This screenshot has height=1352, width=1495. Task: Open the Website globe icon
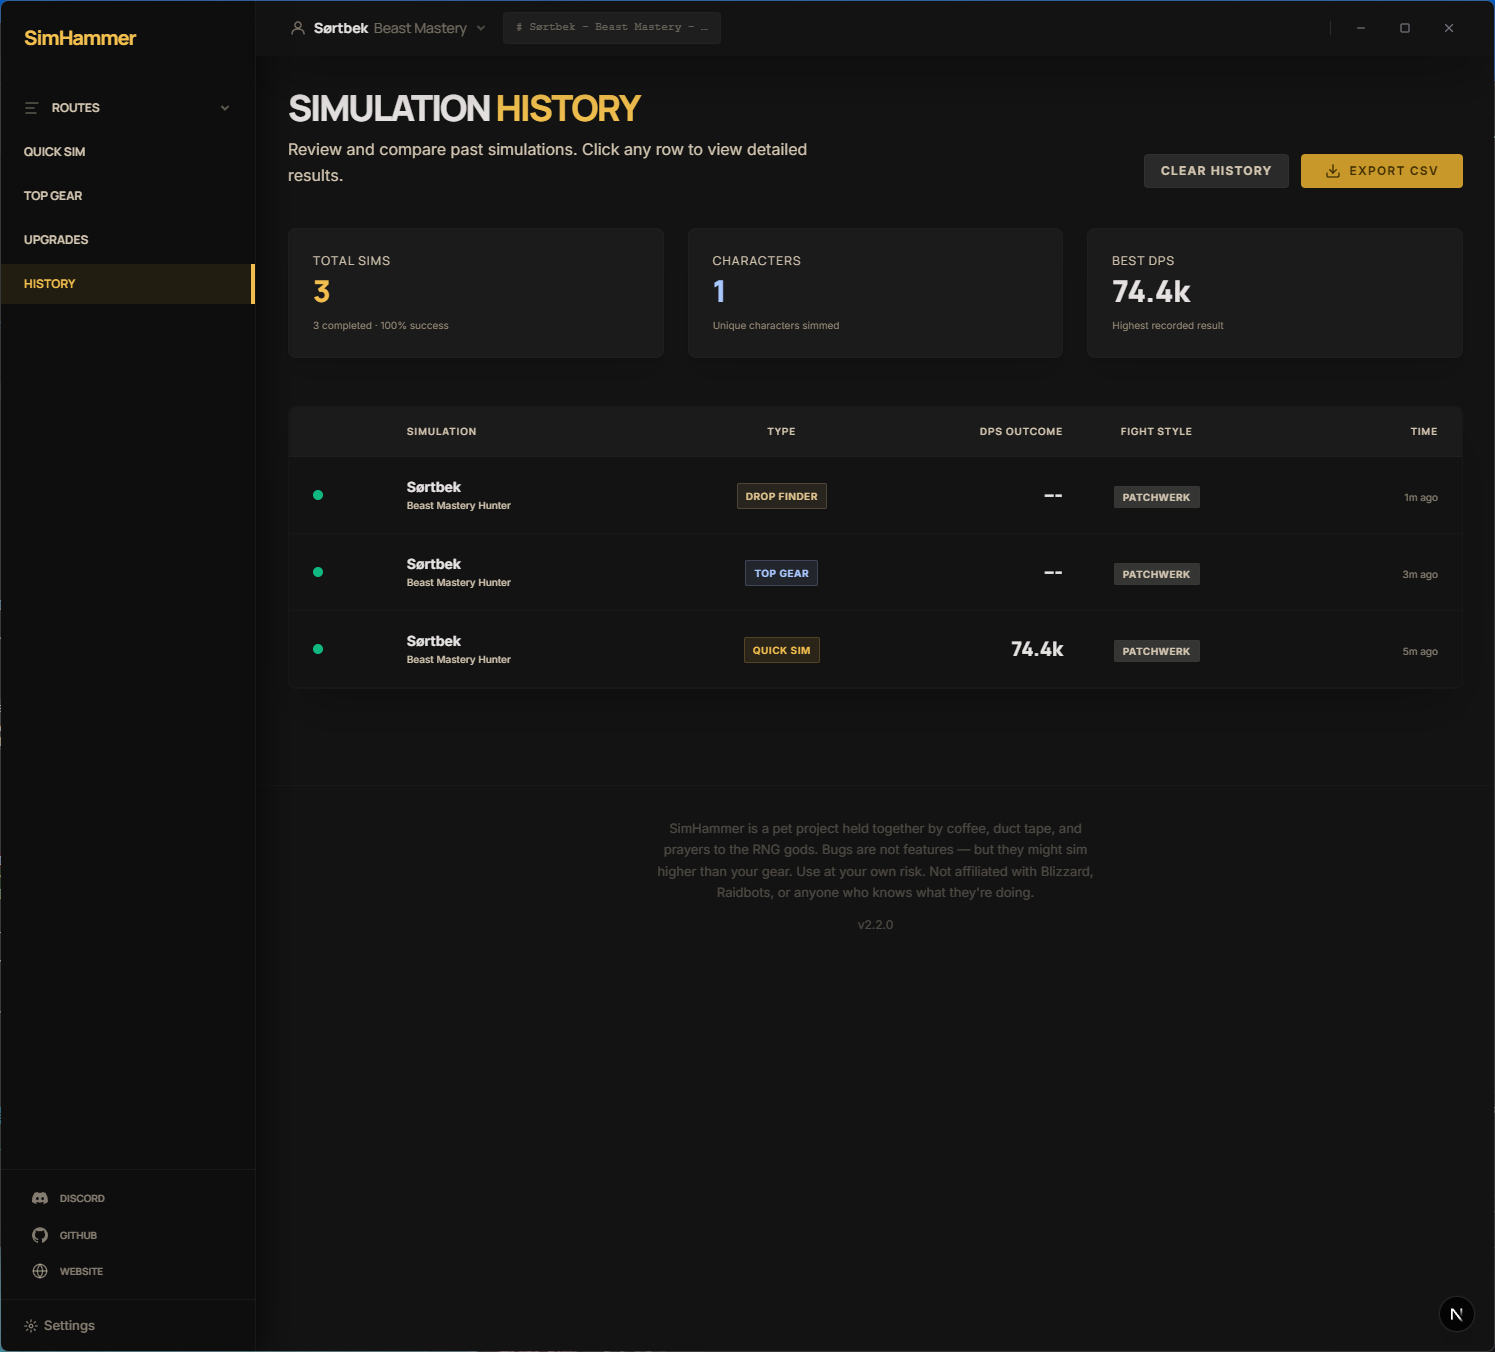click(40, 1271)
